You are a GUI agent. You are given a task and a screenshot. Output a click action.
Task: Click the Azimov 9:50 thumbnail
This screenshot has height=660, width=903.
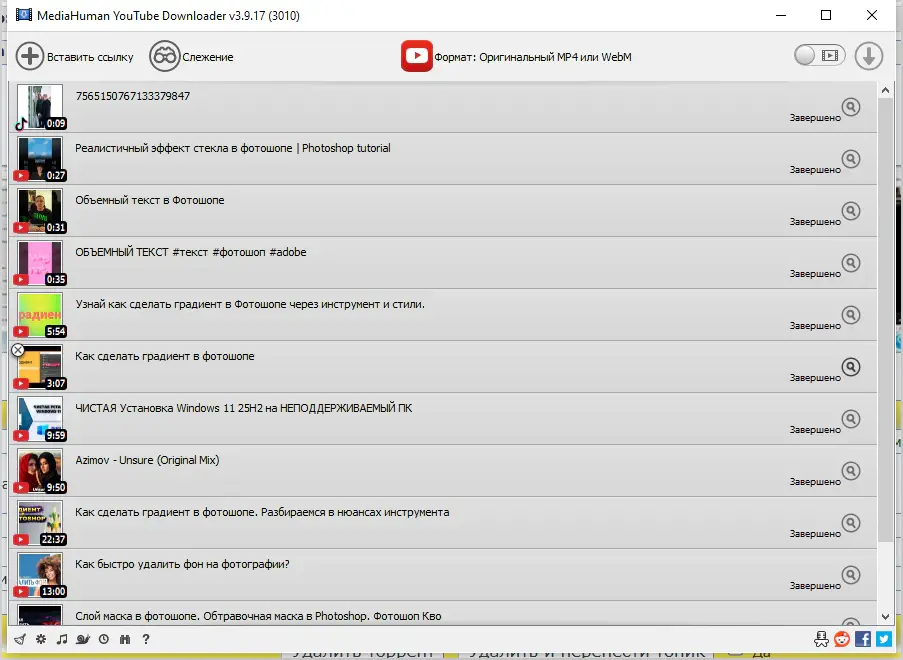click(x=40, y=471)
